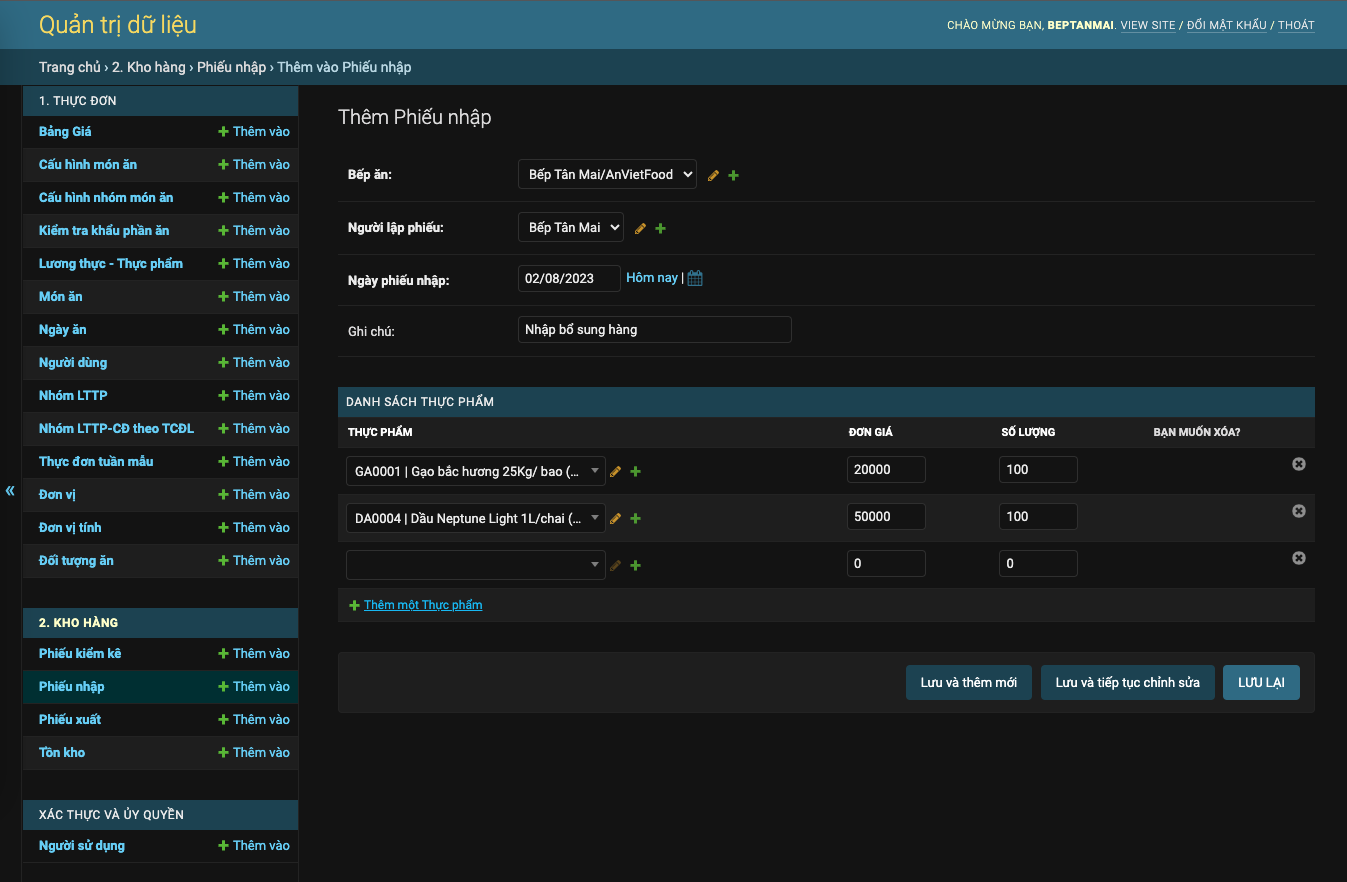Click Thêm một Thực phẩm link

click(423, 604)
